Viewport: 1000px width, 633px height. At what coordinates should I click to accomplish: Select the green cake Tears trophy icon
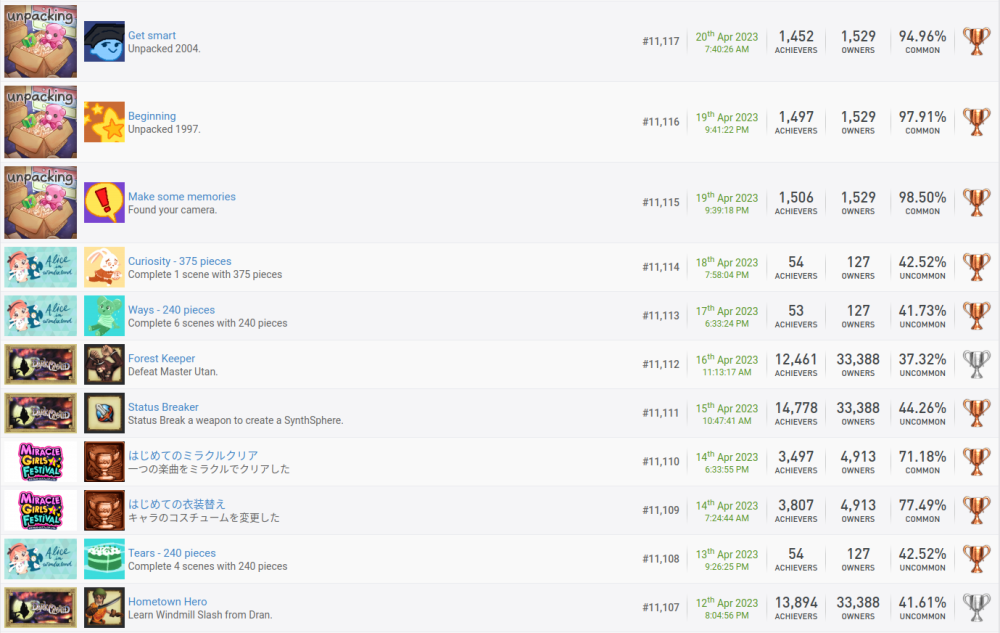click(x=104, y=559)
